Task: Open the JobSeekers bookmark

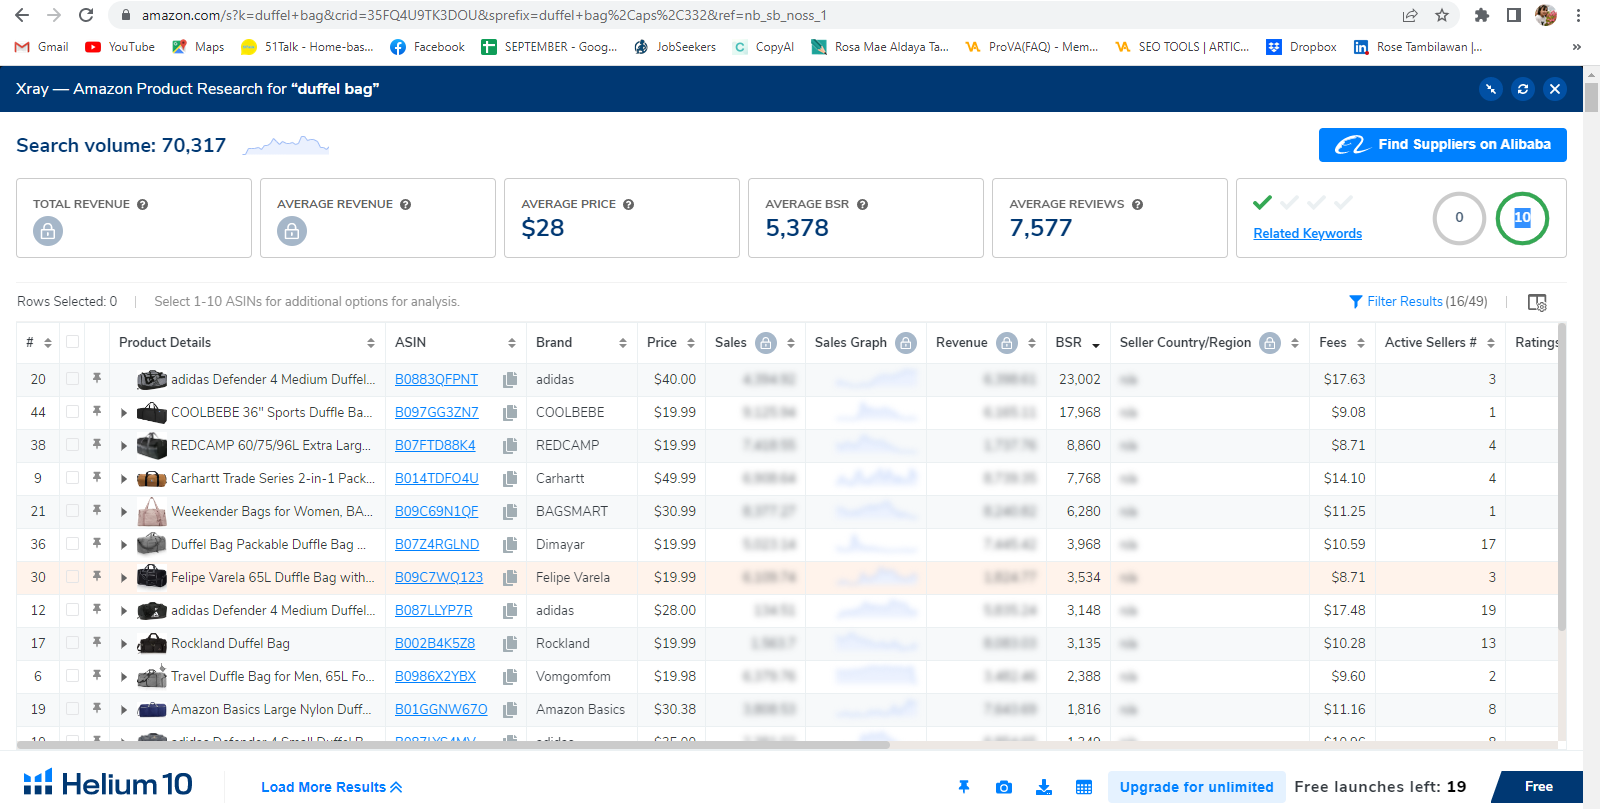Action: click(x=675, y=47)
